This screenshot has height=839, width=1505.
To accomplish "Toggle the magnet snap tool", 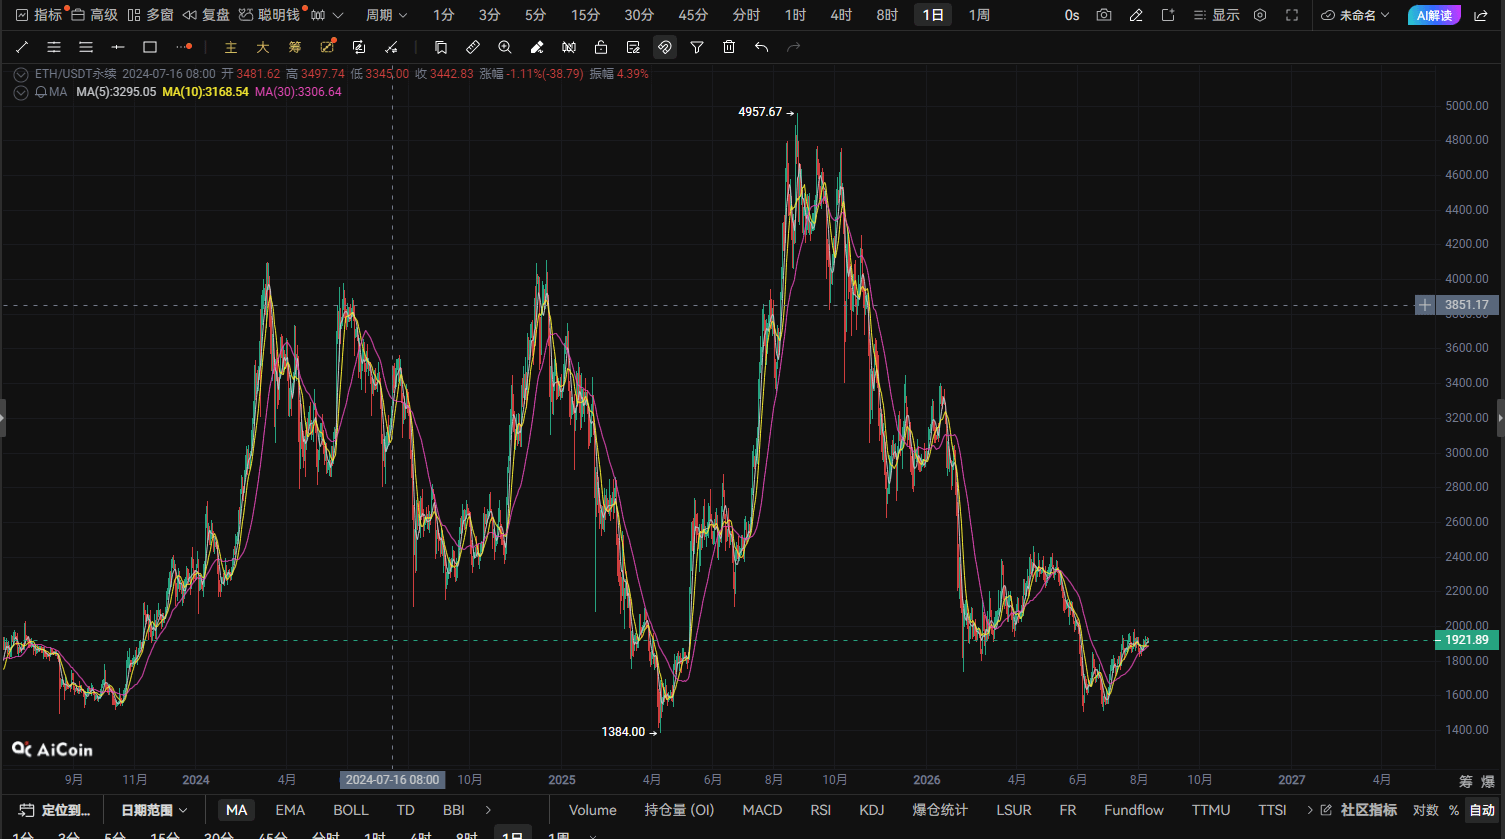I will (x=665, y=47).
